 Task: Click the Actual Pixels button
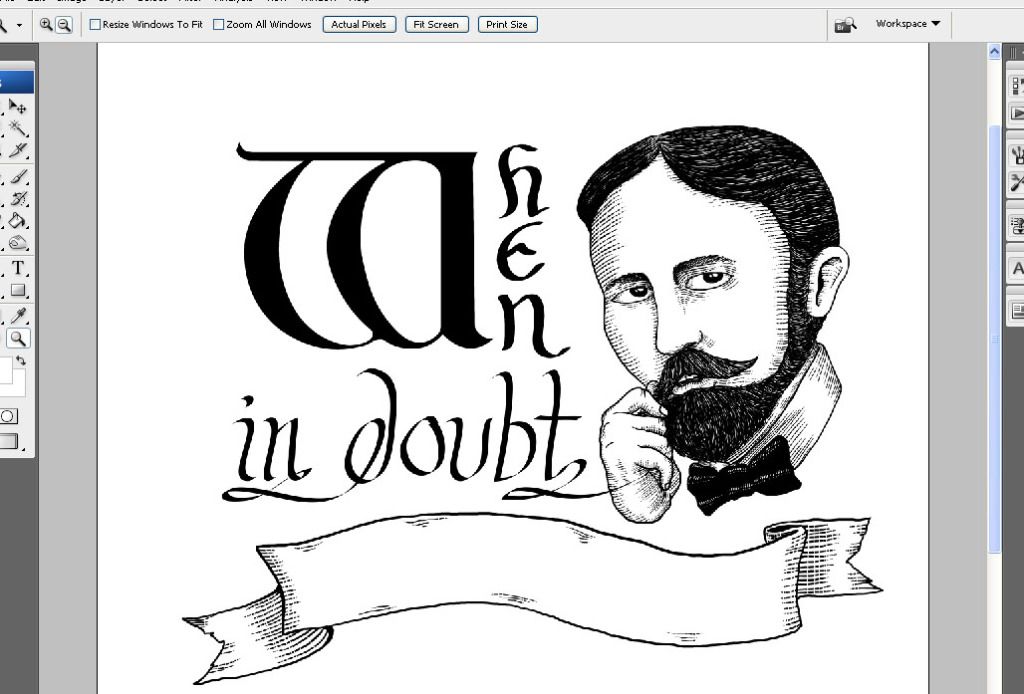[359, 25]
